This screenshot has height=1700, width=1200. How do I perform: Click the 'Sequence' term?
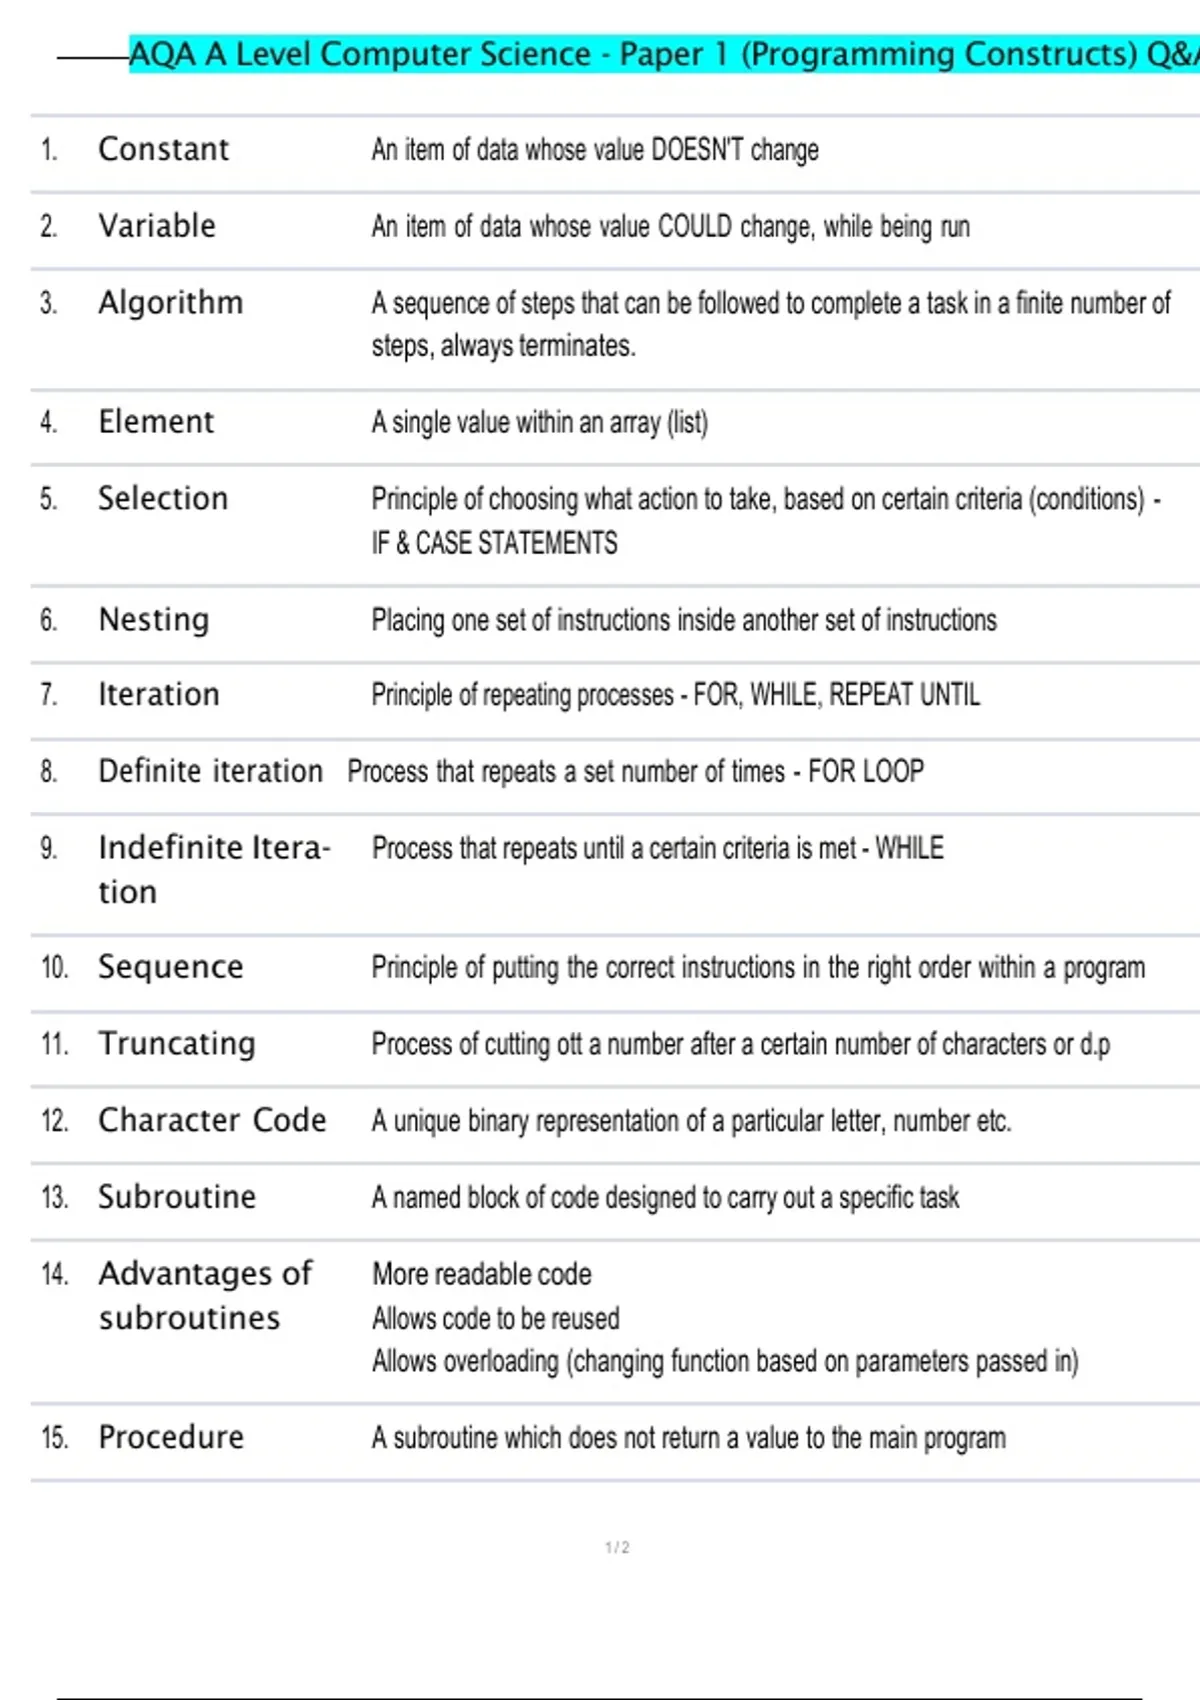[171, 968]
